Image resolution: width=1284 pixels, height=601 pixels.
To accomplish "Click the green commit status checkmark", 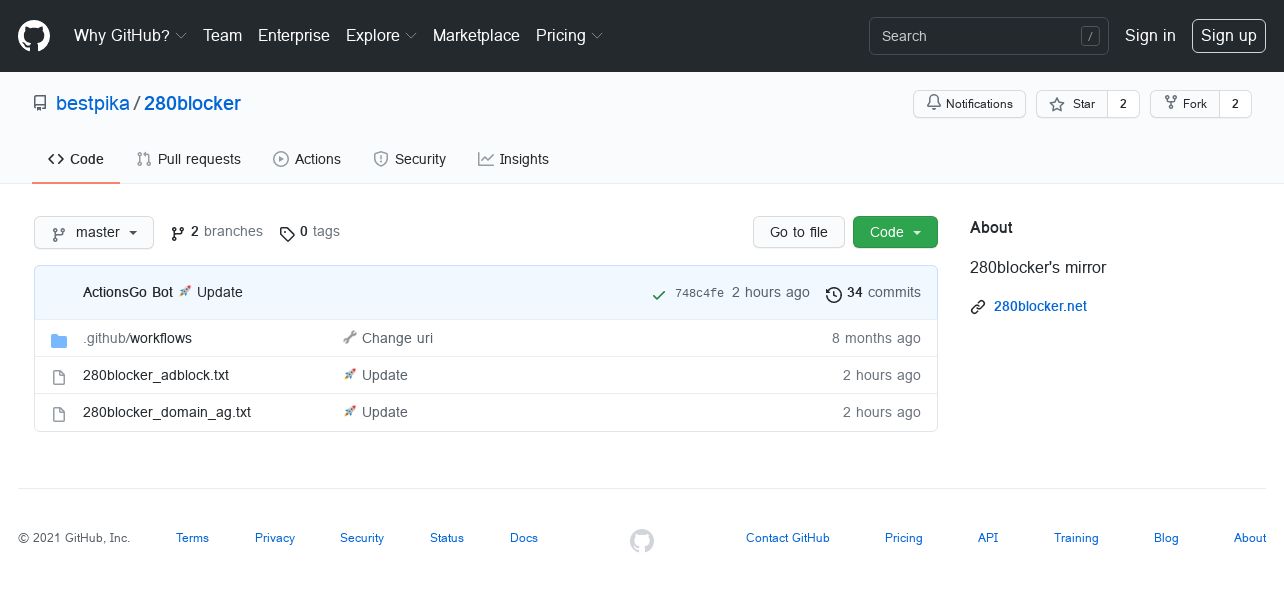I will 659,294.
